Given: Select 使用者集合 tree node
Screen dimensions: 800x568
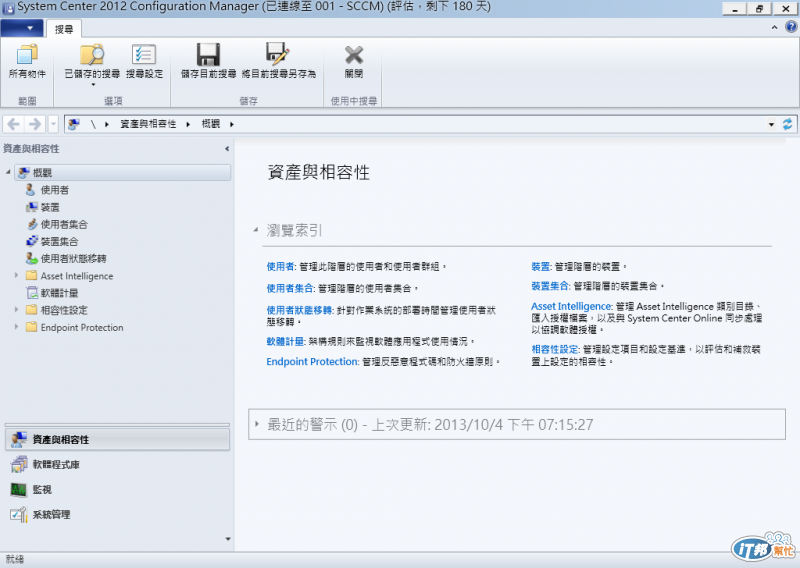Looking at the screenshot, I should [x=64, y=225].
